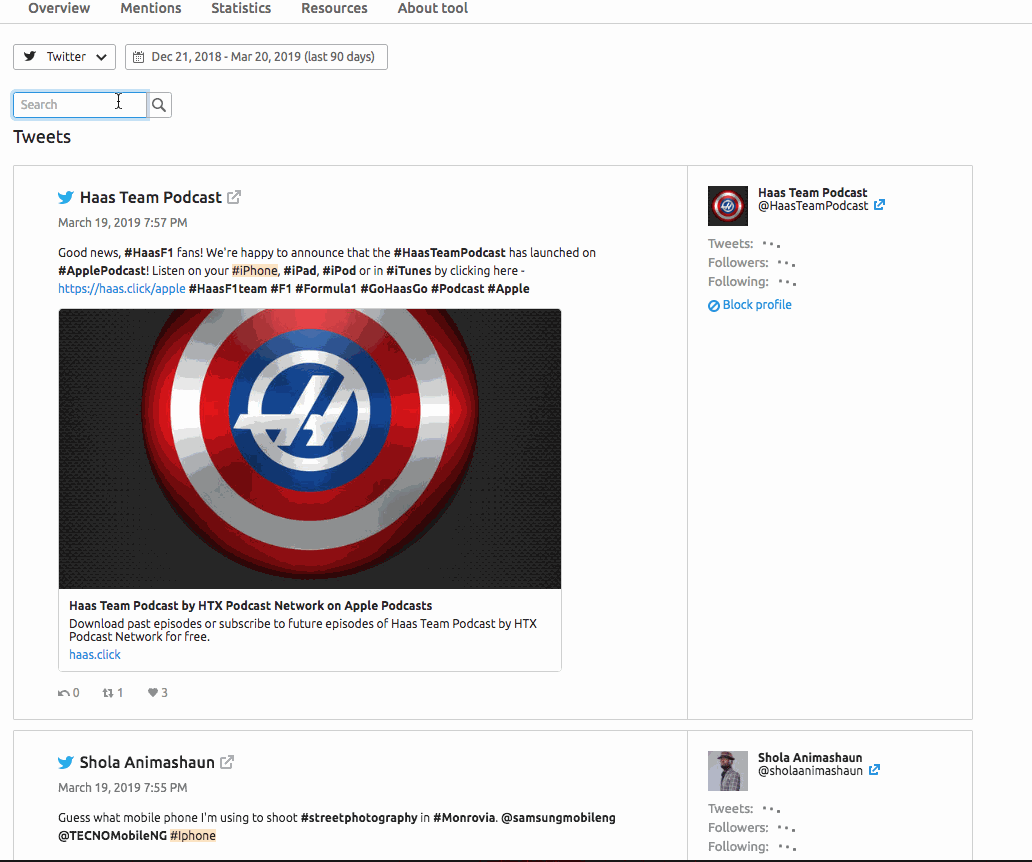
Task: Go to the Resources tab
Action: (x=334, y=9)
